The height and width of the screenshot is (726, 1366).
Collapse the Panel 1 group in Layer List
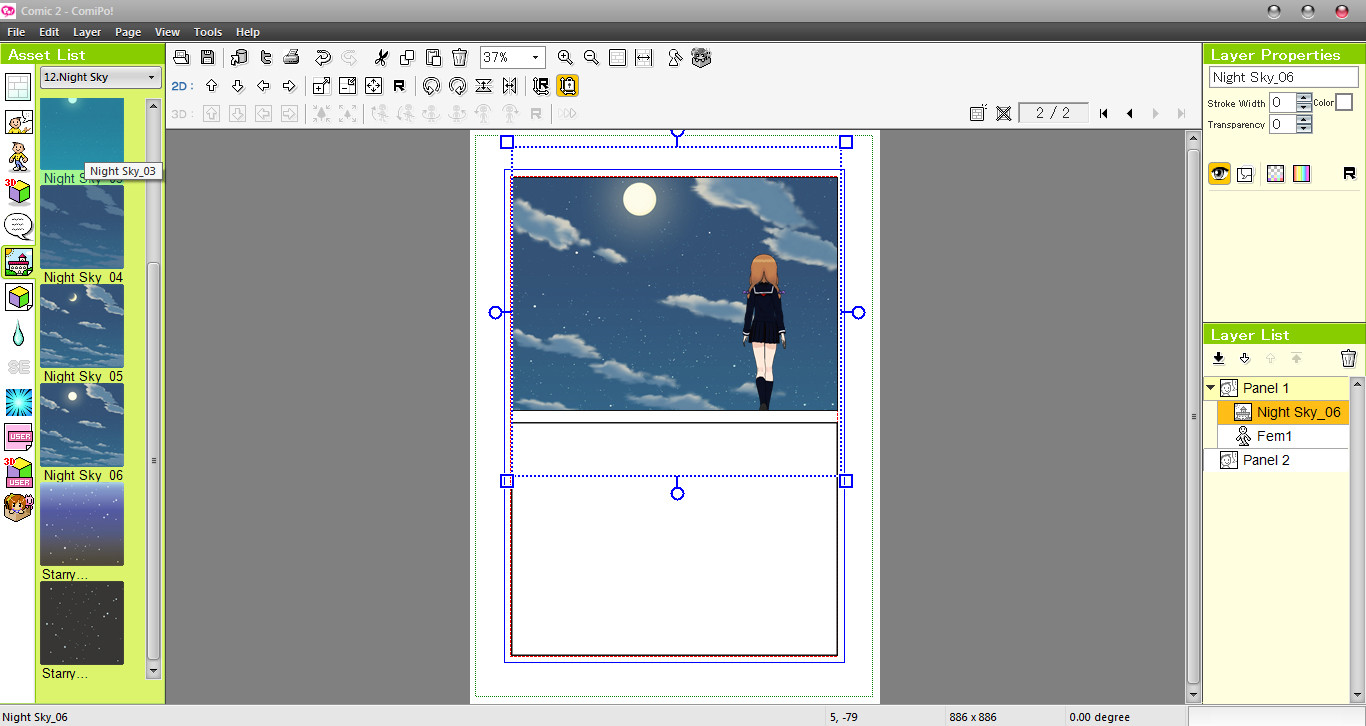1209,388
